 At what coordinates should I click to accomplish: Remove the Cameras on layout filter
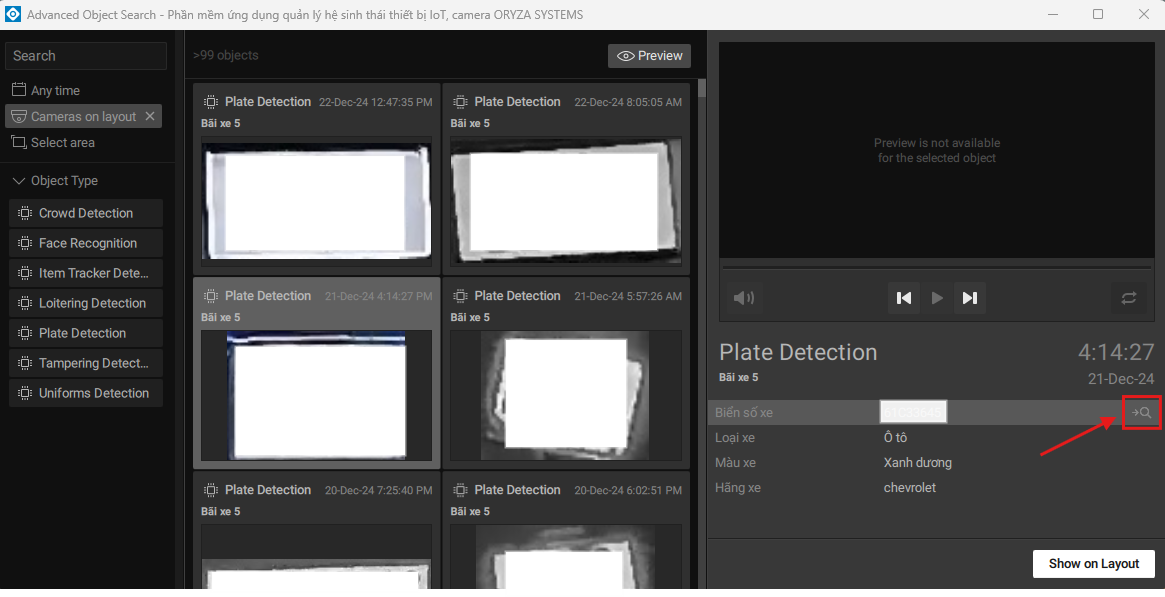tap(150, 116)
